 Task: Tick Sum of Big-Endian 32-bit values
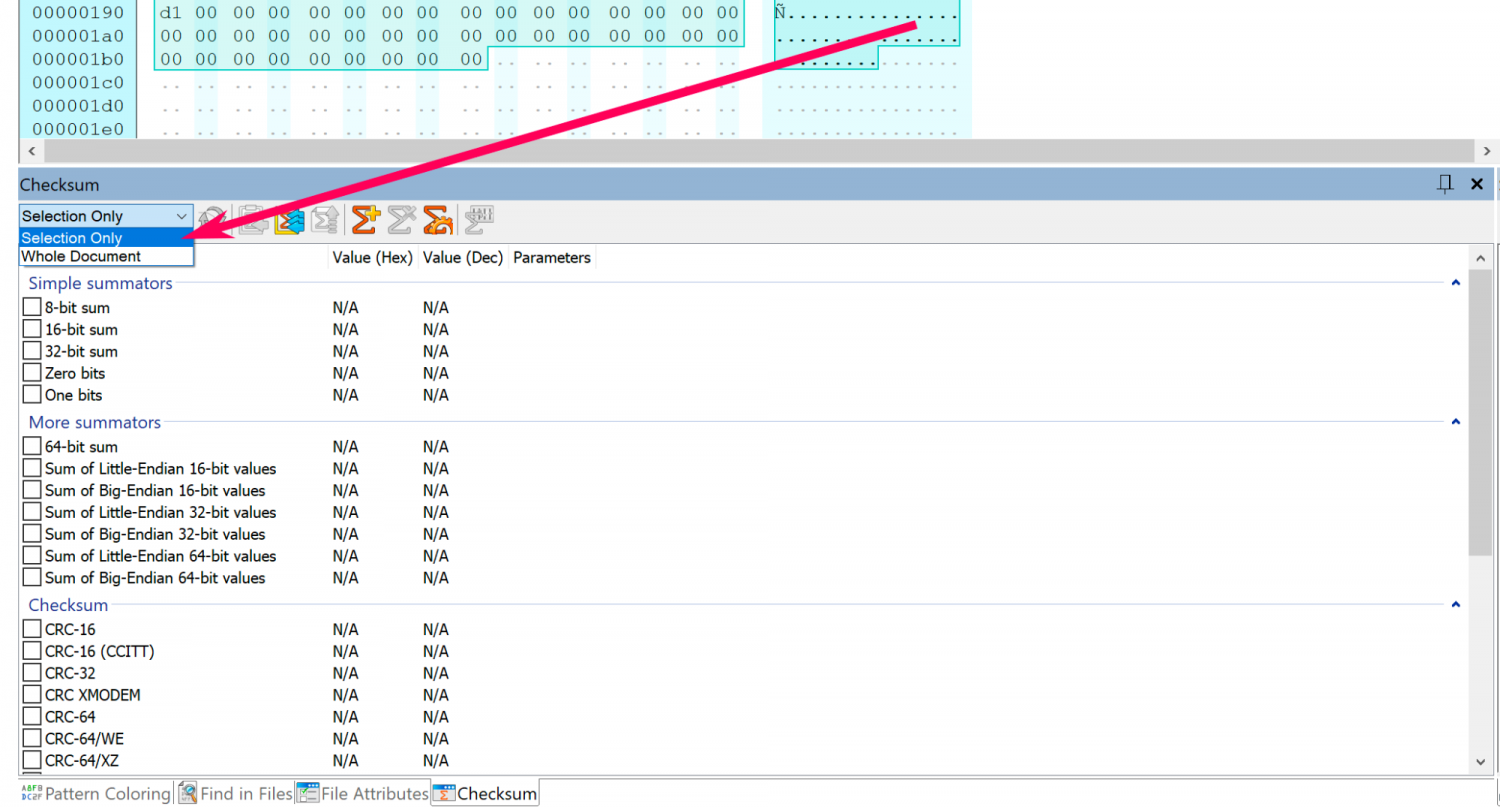coord(32,534)
